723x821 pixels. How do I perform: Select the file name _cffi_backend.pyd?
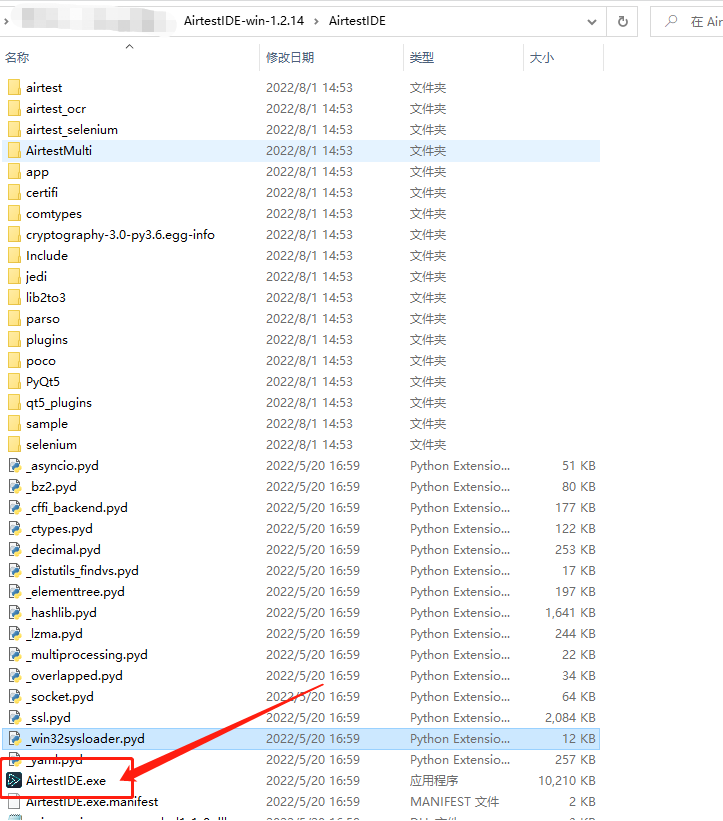(x=77, y=508)
